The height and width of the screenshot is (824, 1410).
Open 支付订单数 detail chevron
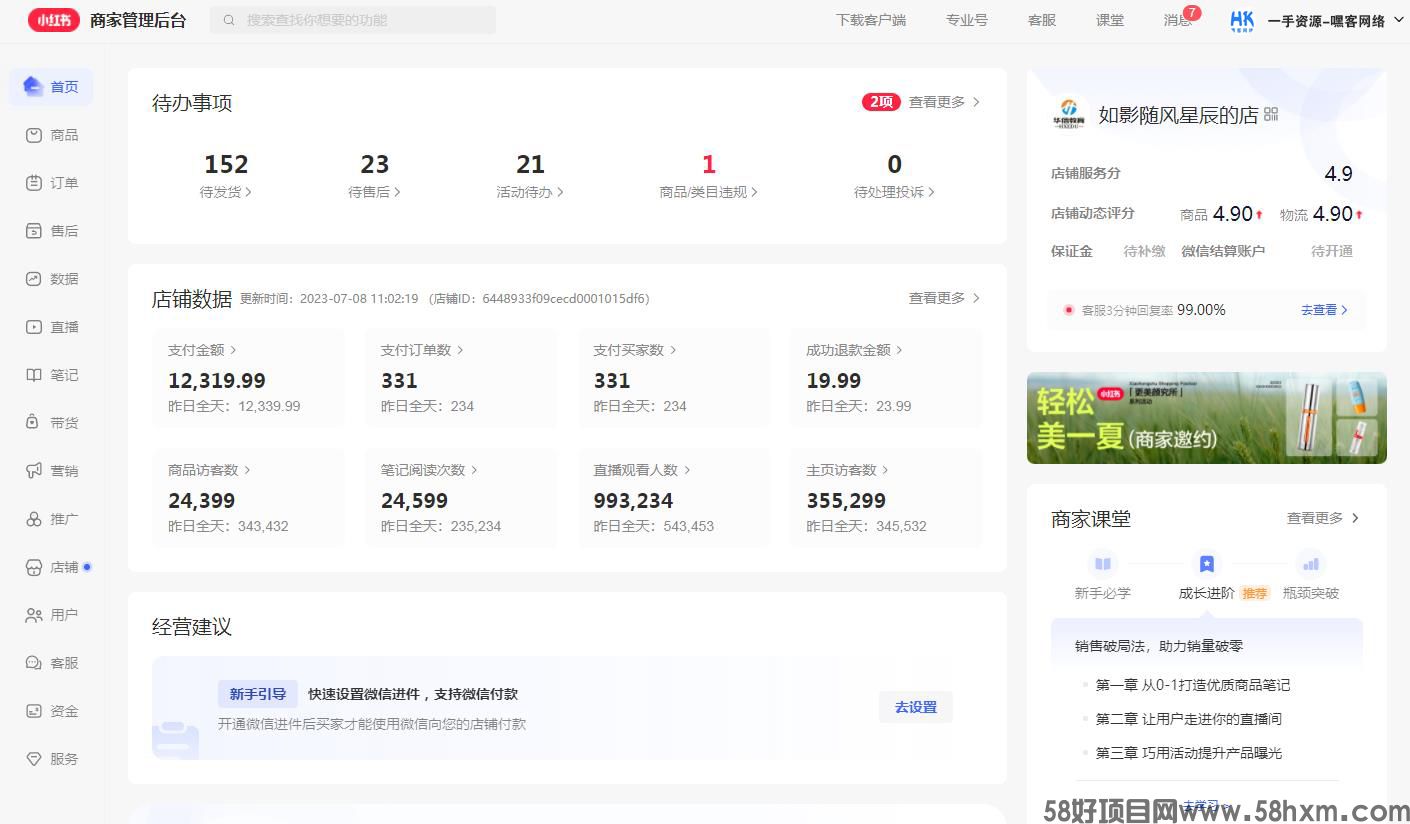[x=460, y=350]
